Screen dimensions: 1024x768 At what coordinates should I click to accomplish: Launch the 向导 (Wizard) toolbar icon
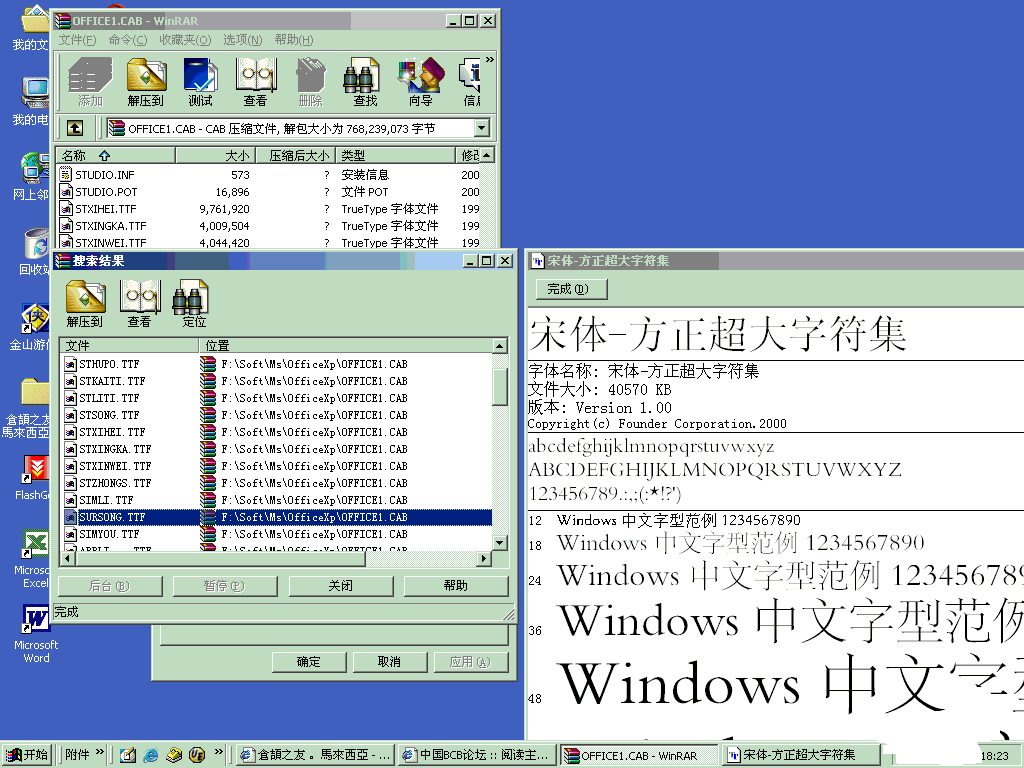[x=421, y=82]
